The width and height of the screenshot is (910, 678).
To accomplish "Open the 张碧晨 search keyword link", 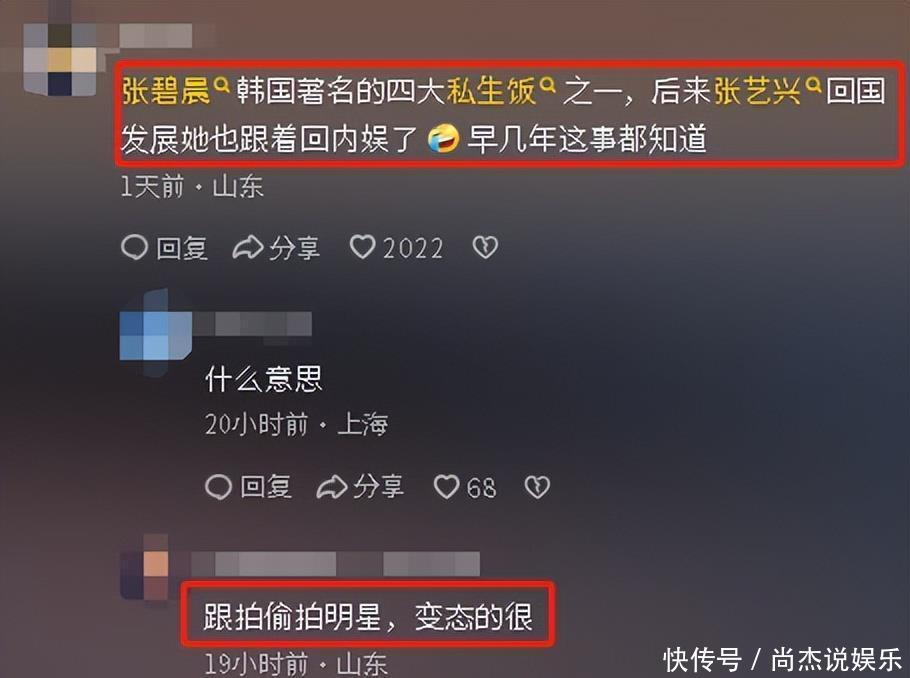I will click(x=165, y=92).
